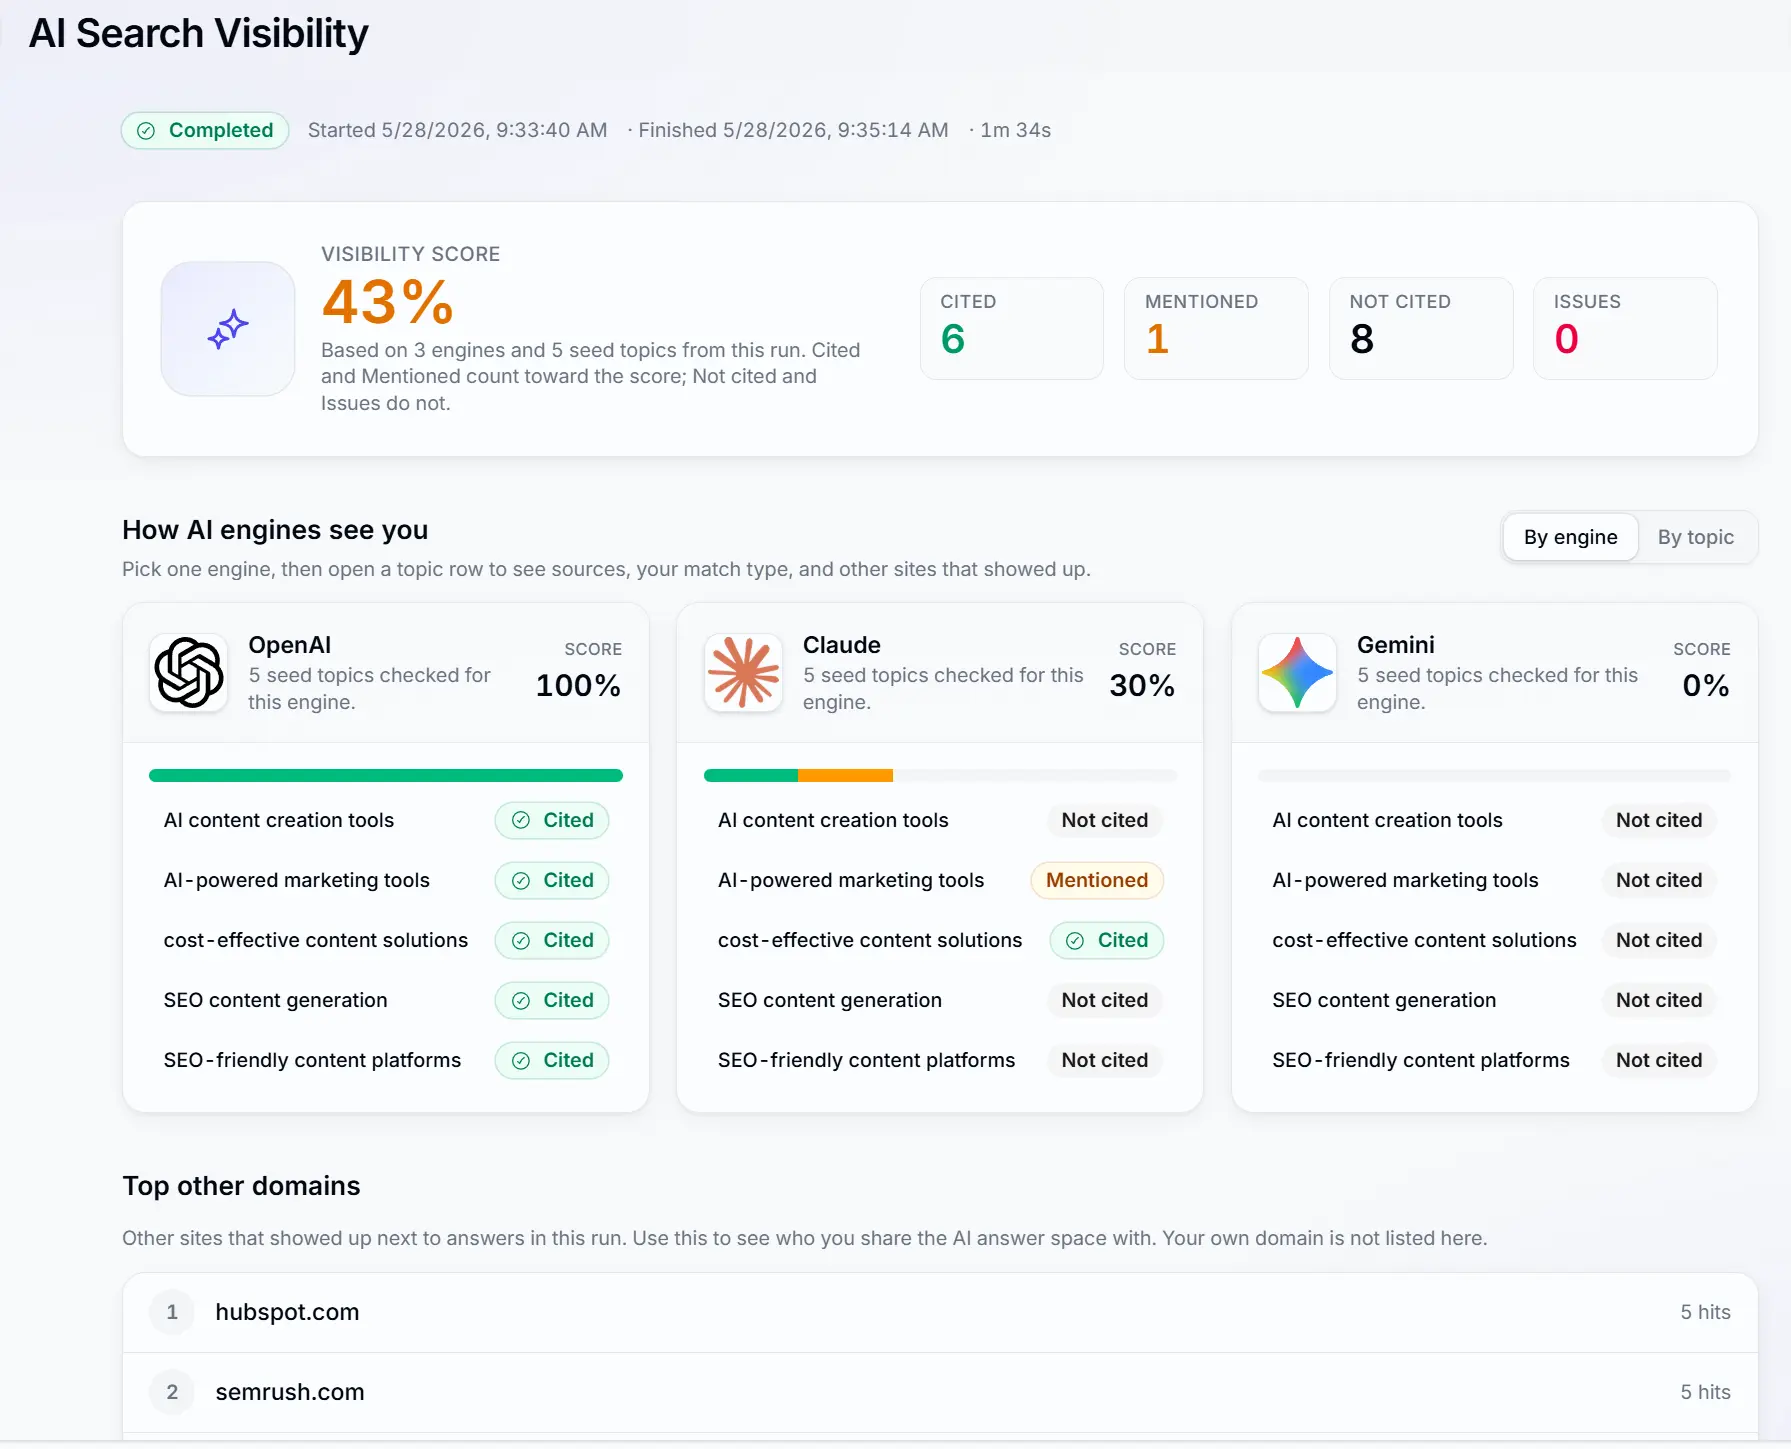Click the Started 5/28/2026 timestamp

(457, 131)
